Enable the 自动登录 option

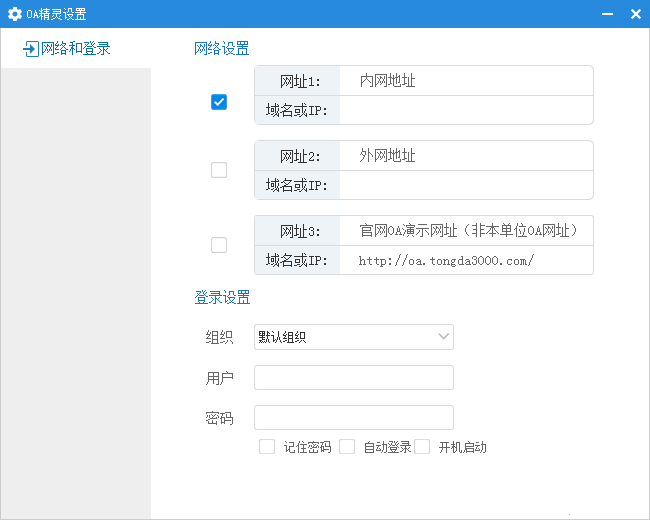coord(347,447)
